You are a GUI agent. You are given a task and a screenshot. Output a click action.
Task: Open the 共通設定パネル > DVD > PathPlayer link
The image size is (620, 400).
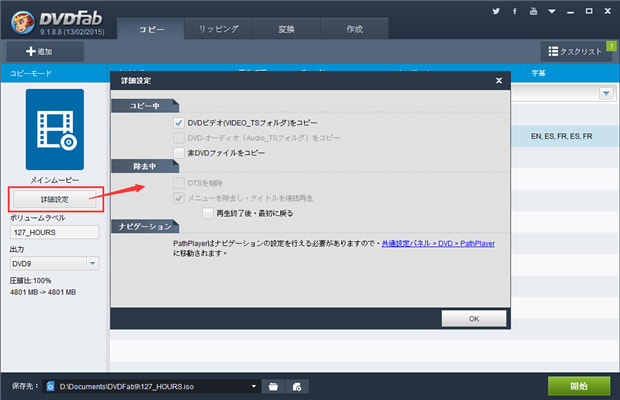pos(438,243)
